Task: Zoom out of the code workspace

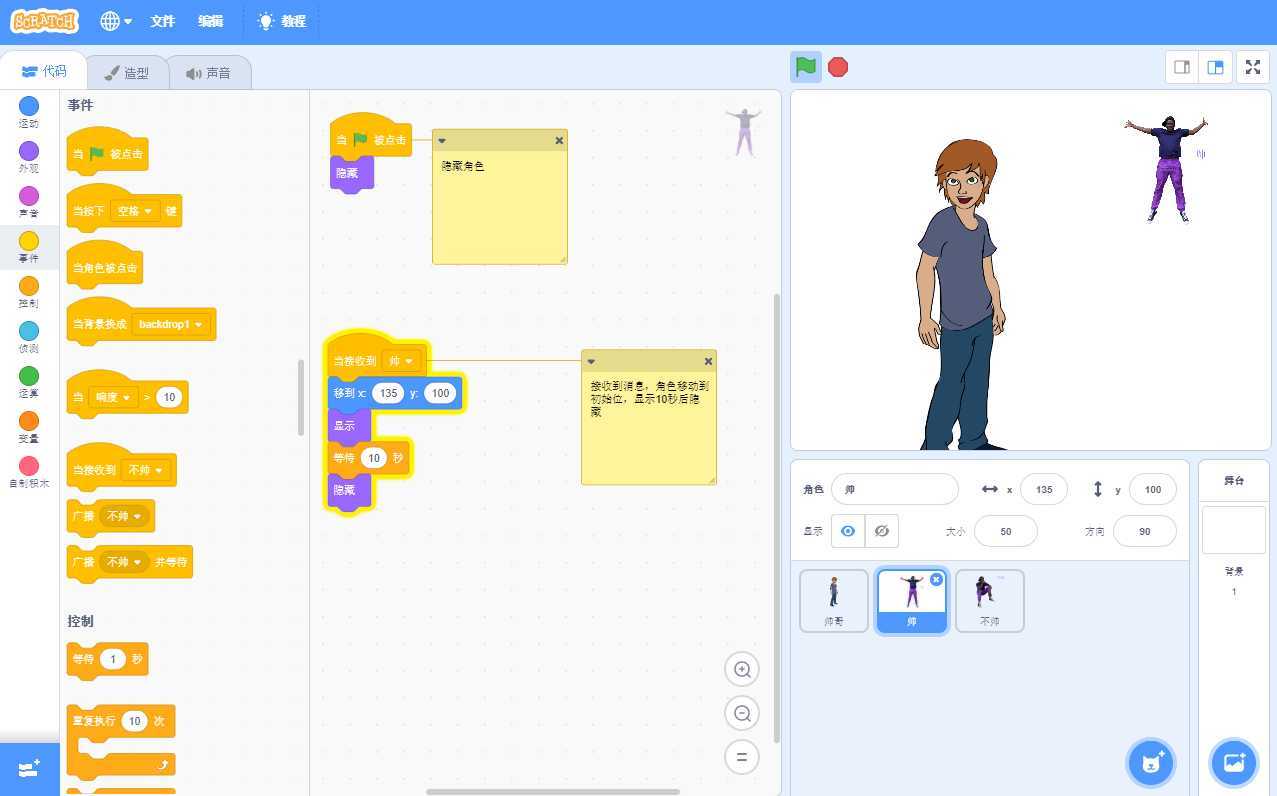Action: pos(742,713)
